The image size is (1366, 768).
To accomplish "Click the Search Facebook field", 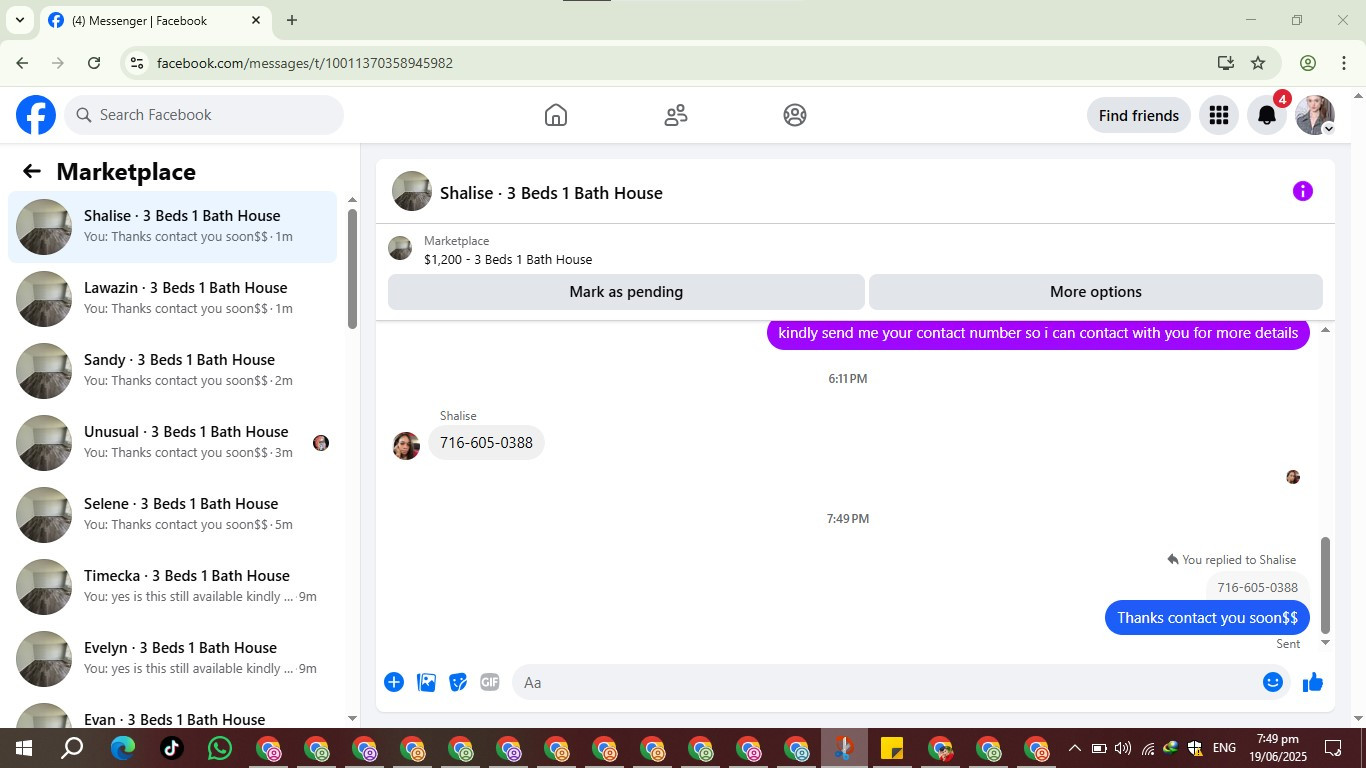I will [x=204, y=115].
